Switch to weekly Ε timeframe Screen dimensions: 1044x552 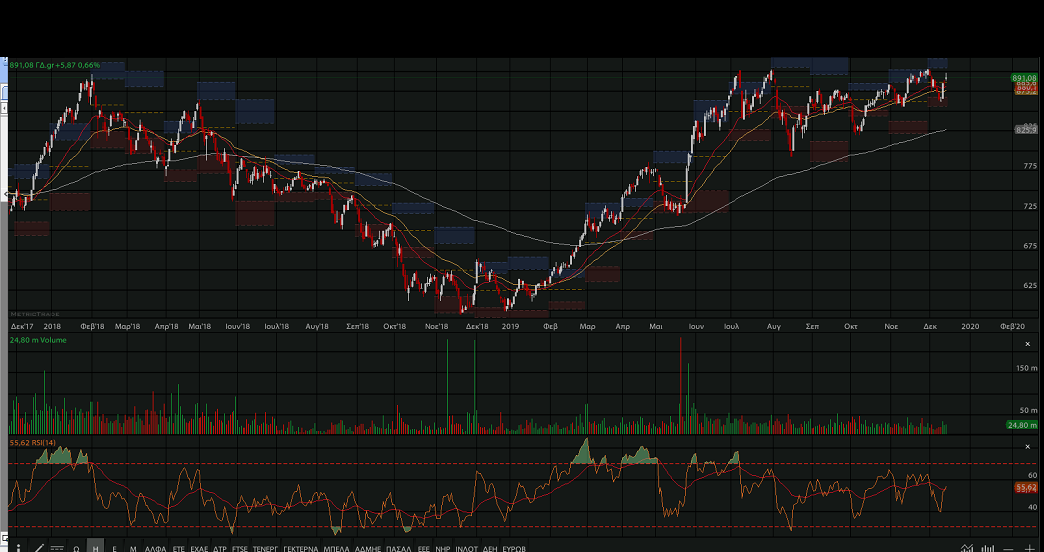pos(114,548)
